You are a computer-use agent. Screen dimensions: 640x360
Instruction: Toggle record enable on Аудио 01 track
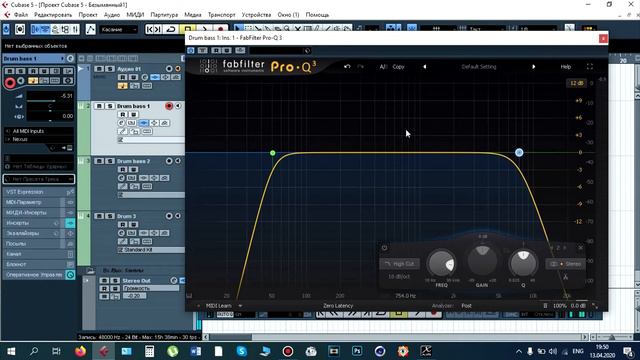(169, 69)
